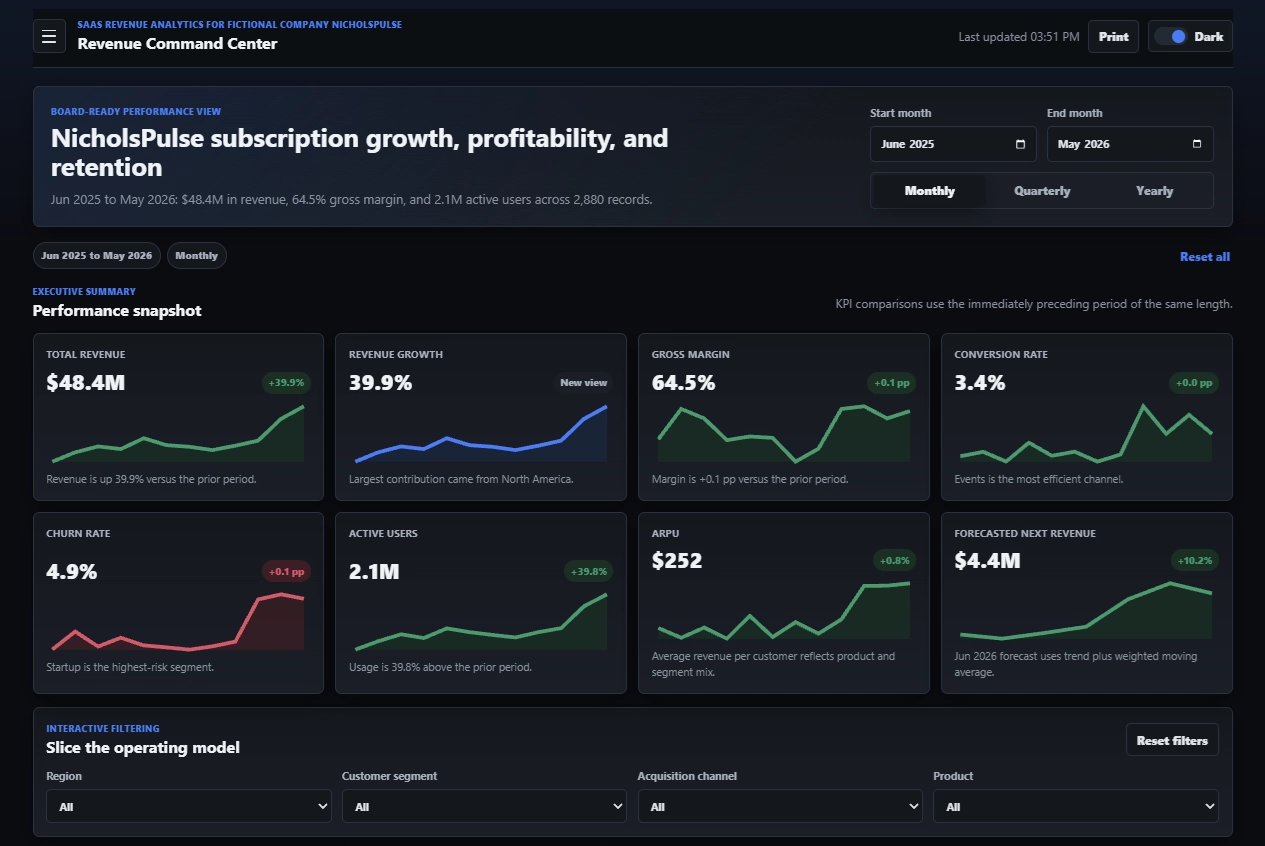1265x846 pixels.
Task: Click 'Startup is the highest-risk segment' note
Action: pos(130,667)
